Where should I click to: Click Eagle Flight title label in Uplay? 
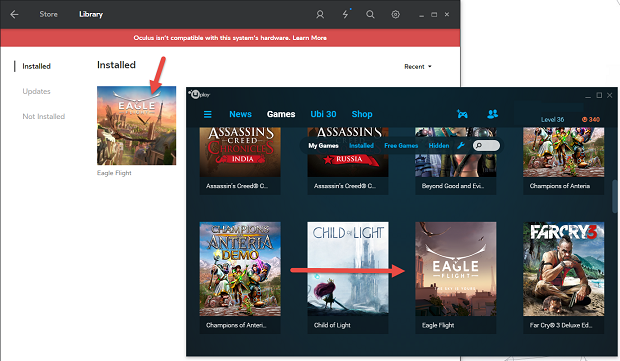click(x=438, y=325)
